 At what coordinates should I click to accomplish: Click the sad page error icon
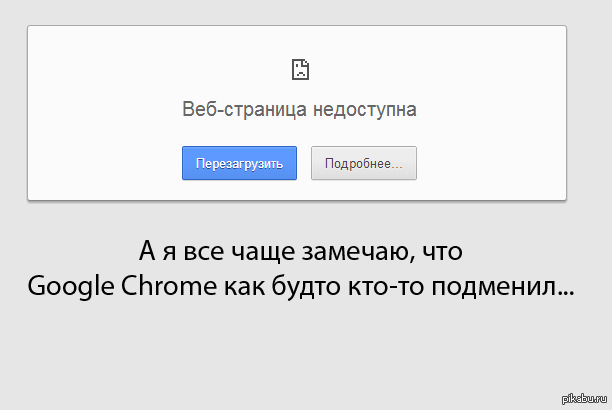298,69
